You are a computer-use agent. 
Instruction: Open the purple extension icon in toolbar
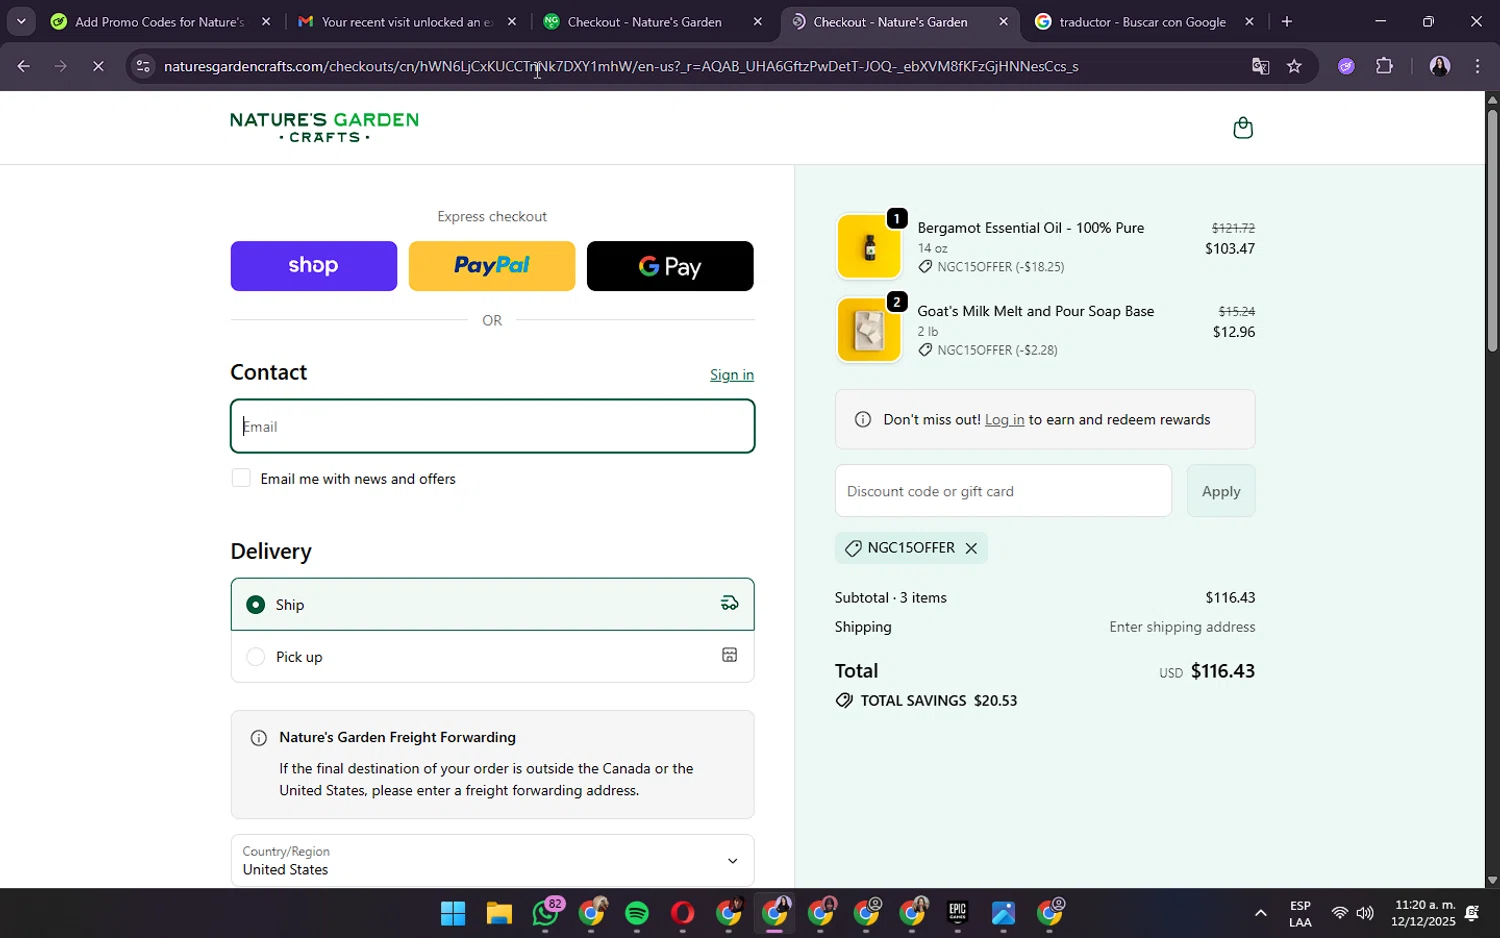point(1346,66)
